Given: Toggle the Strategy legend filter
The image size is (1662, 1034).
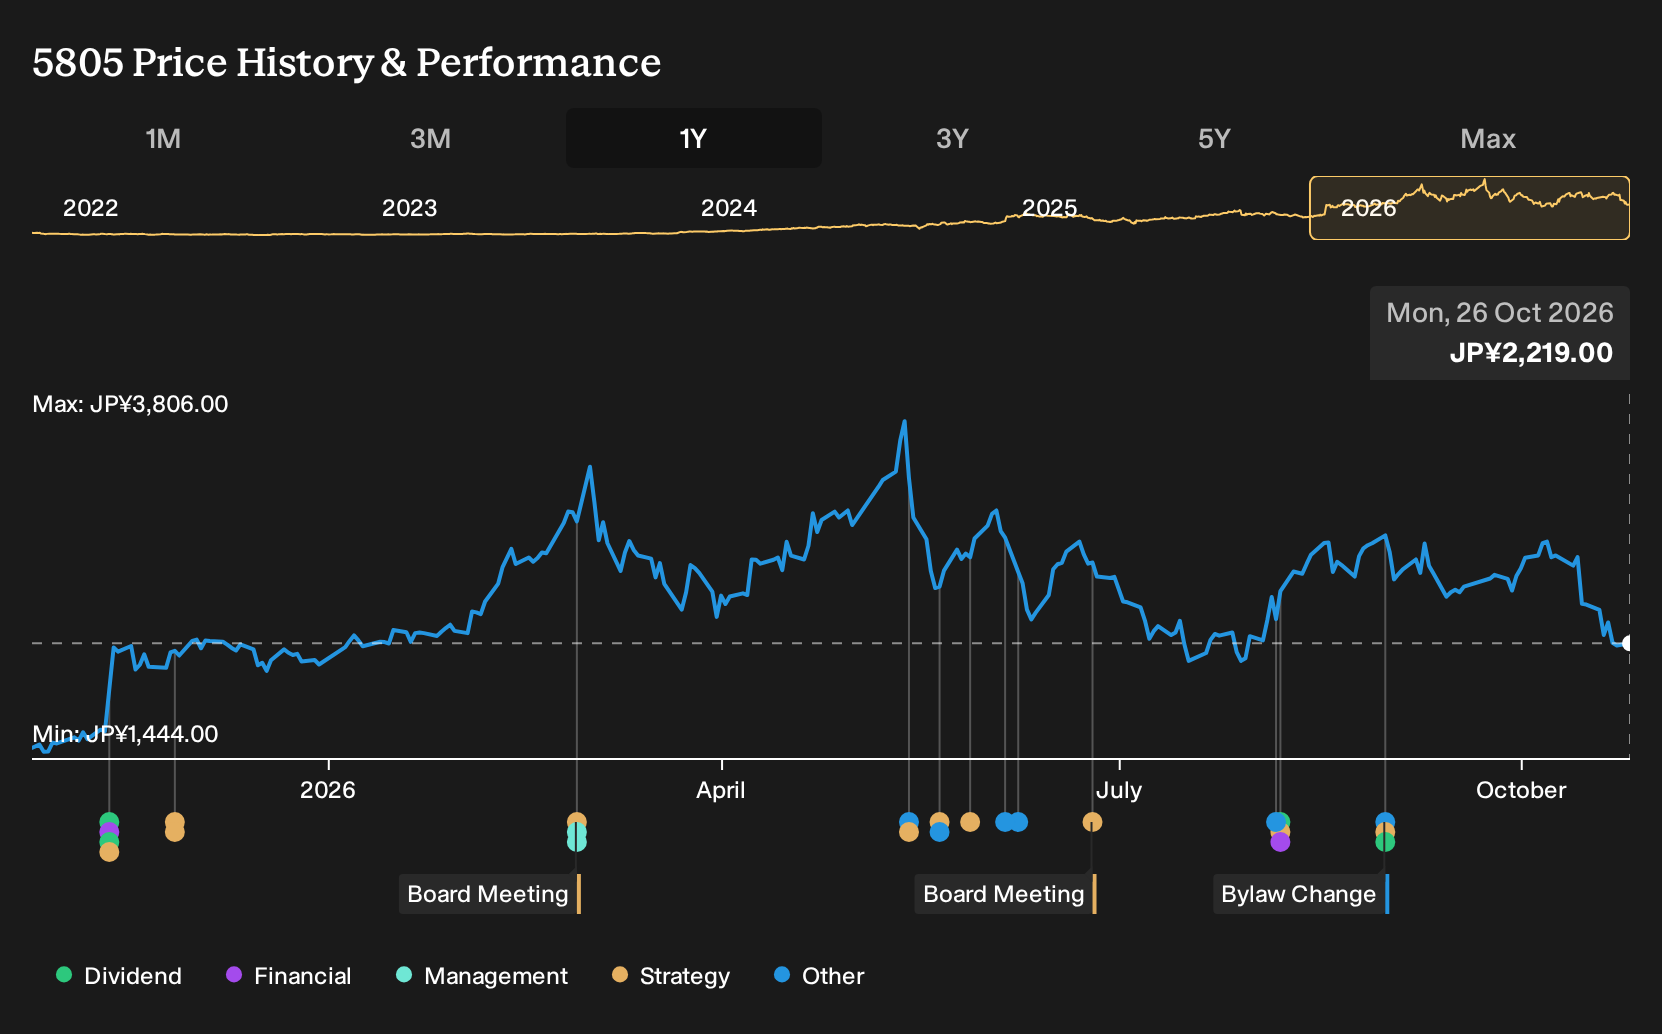Looking at the screenshot, I should [x=671, y=976].
